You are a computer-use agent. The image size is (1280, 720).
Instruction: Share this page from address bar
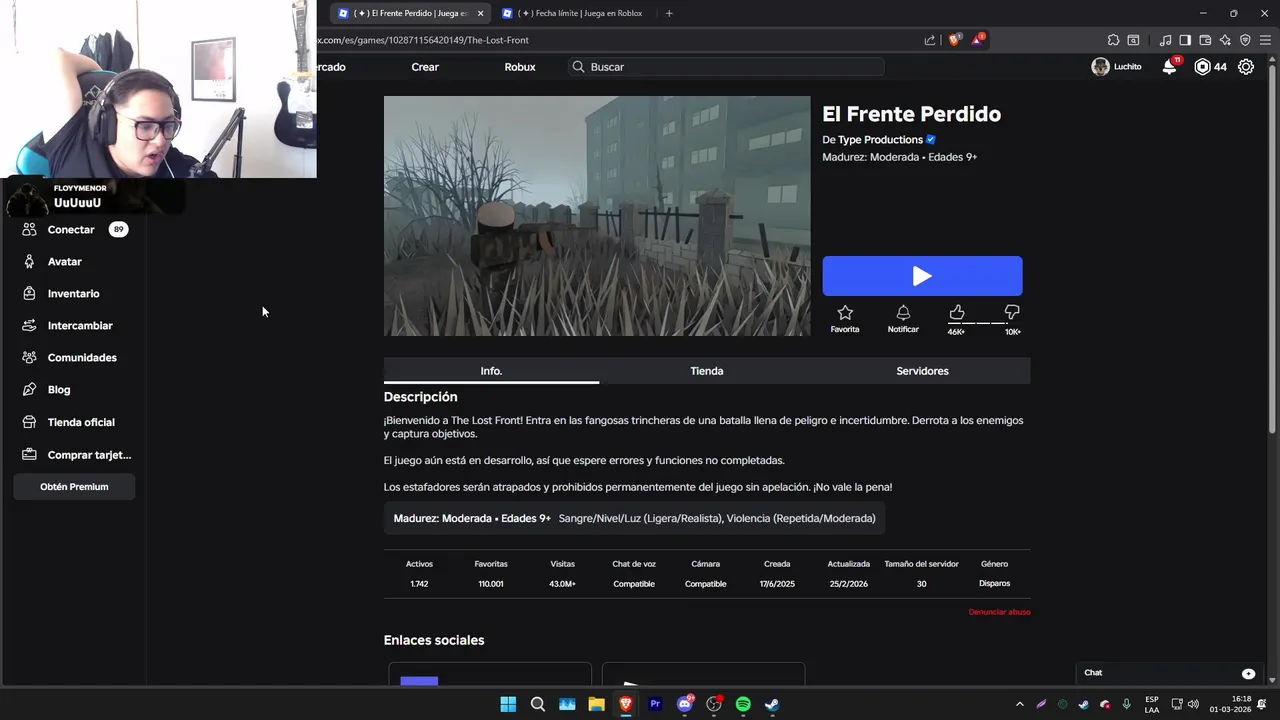click(x=930, y=40)
